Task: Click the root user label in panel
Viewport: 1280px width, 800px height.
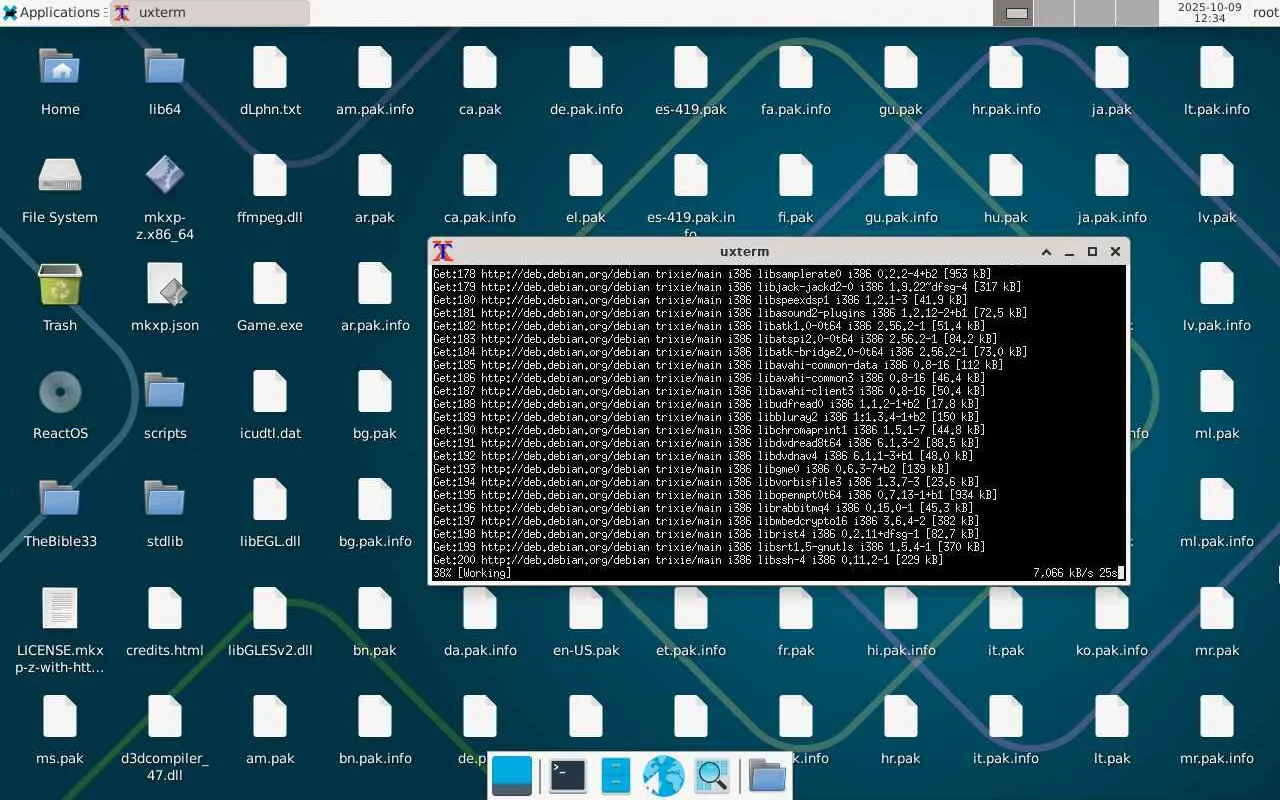Action: click(x=1264, y=13)
